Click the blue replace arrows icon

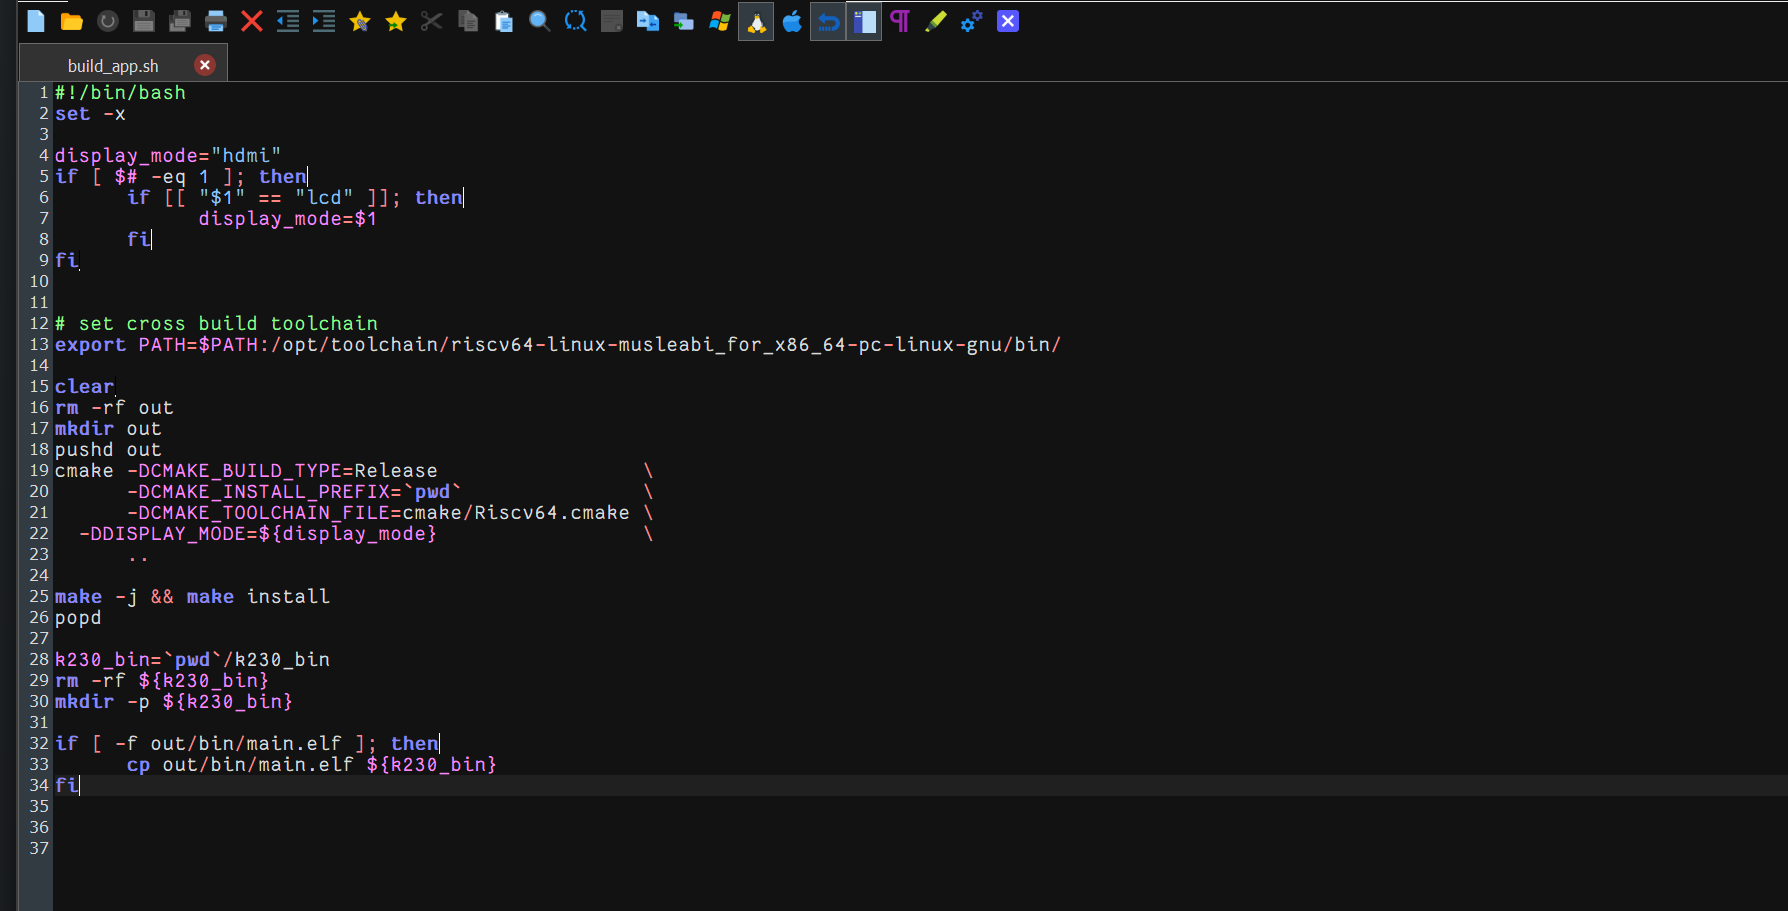(576, 21)
